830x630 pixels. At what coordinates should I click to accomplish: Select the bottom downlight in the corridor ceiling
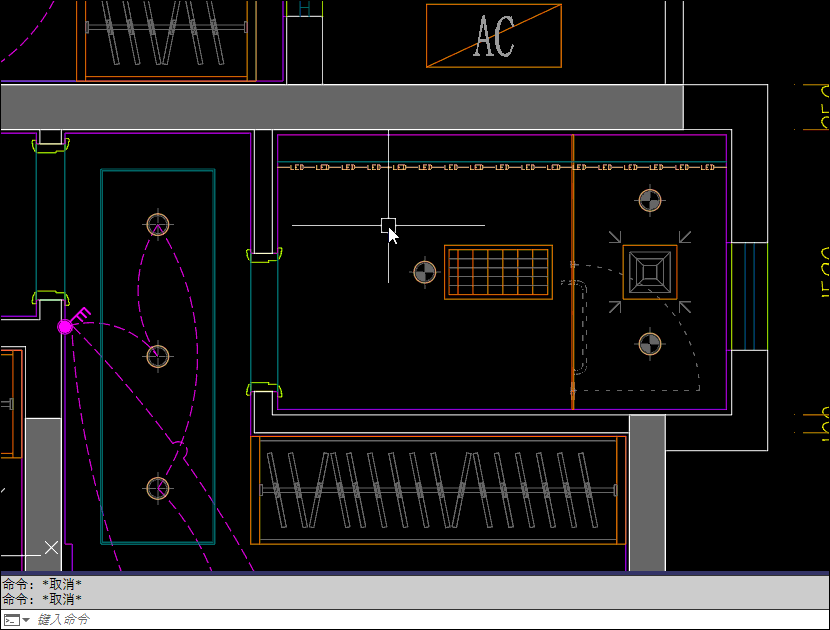click(x=158, y=488)
